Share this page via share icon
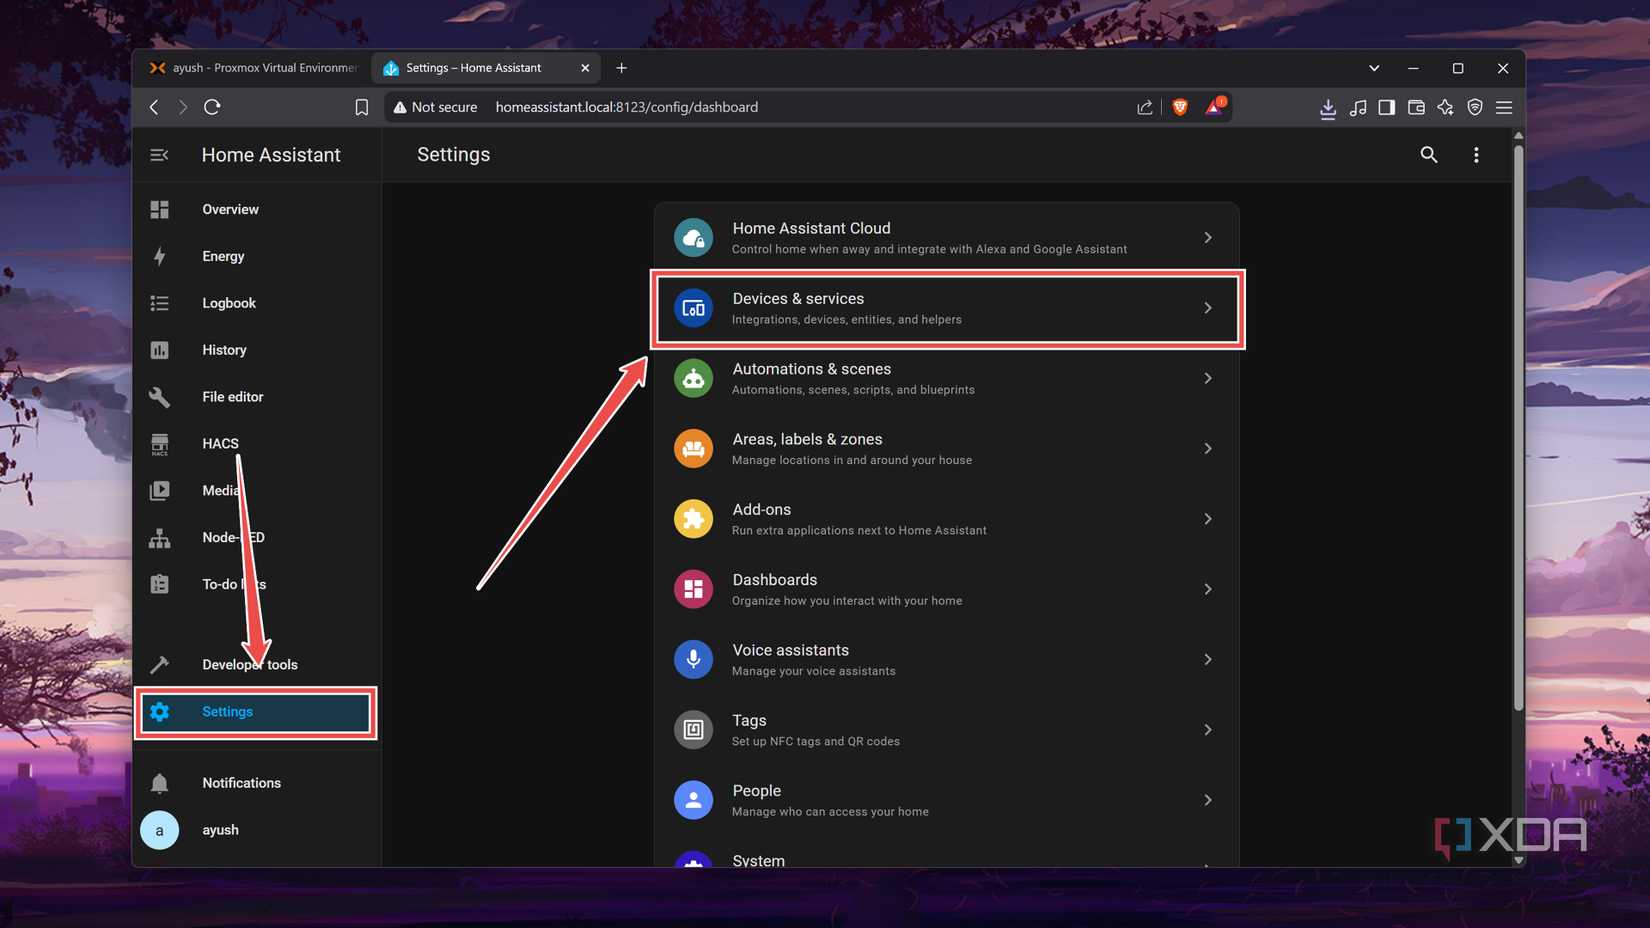The width and height of the screenshot is (1650, 928). (1145, 107)
